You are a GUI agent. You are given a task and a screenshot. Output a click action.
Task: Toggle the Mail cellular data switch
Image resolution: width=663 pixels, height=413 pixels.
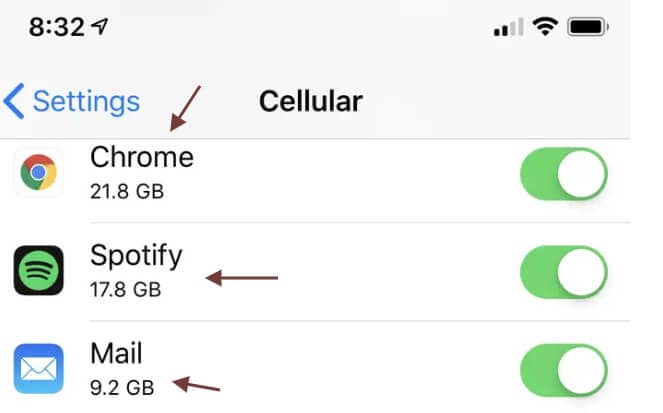click(x=563, y=371)
